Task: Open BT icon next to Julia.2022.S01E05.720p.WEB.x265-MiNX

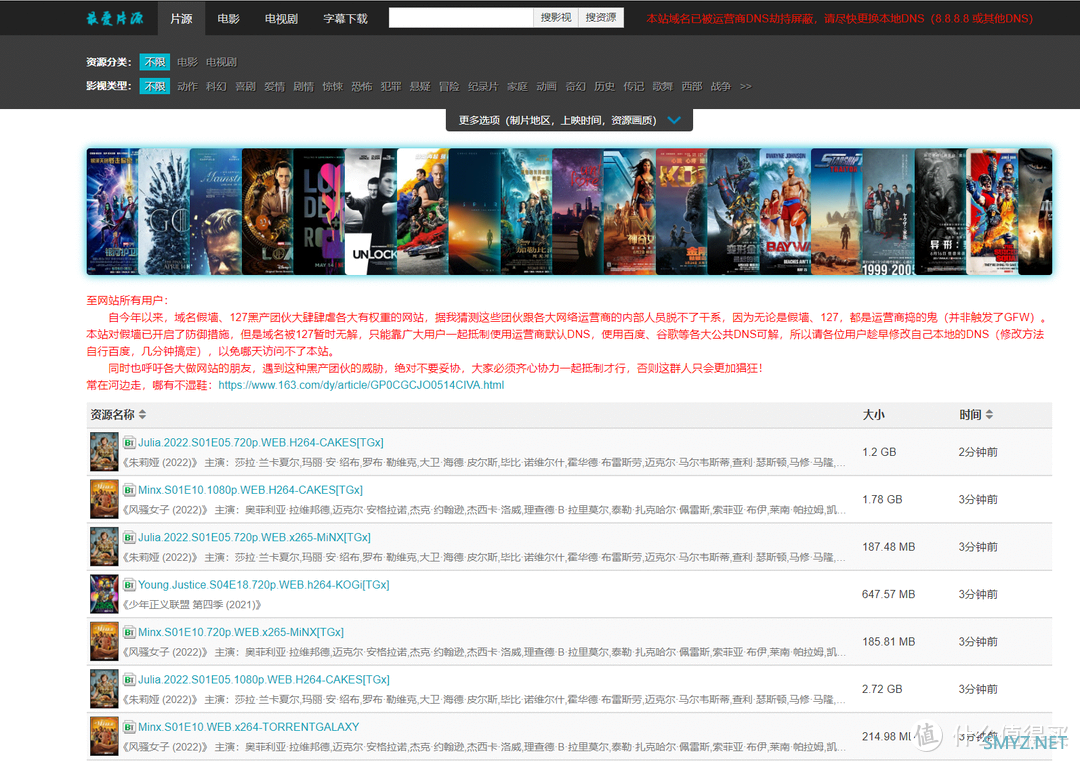Action: point(129,538)
